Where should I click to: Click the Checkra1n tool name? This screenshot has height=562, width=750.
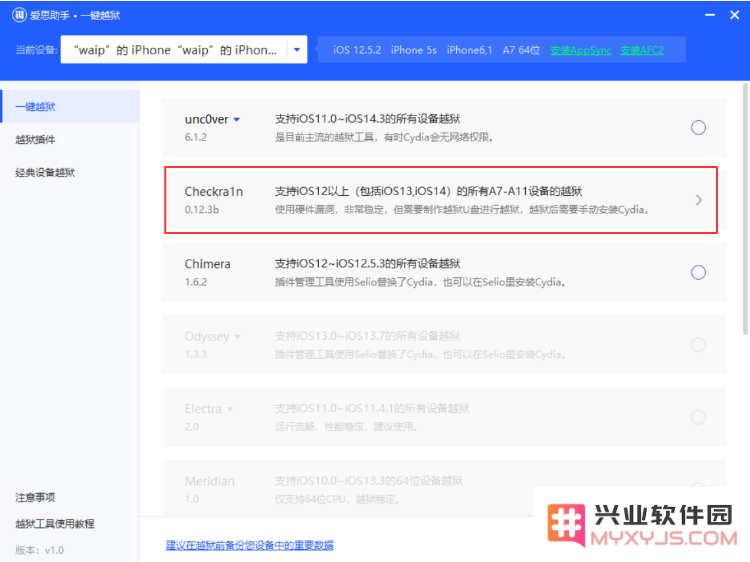click(x=214, y=192)
